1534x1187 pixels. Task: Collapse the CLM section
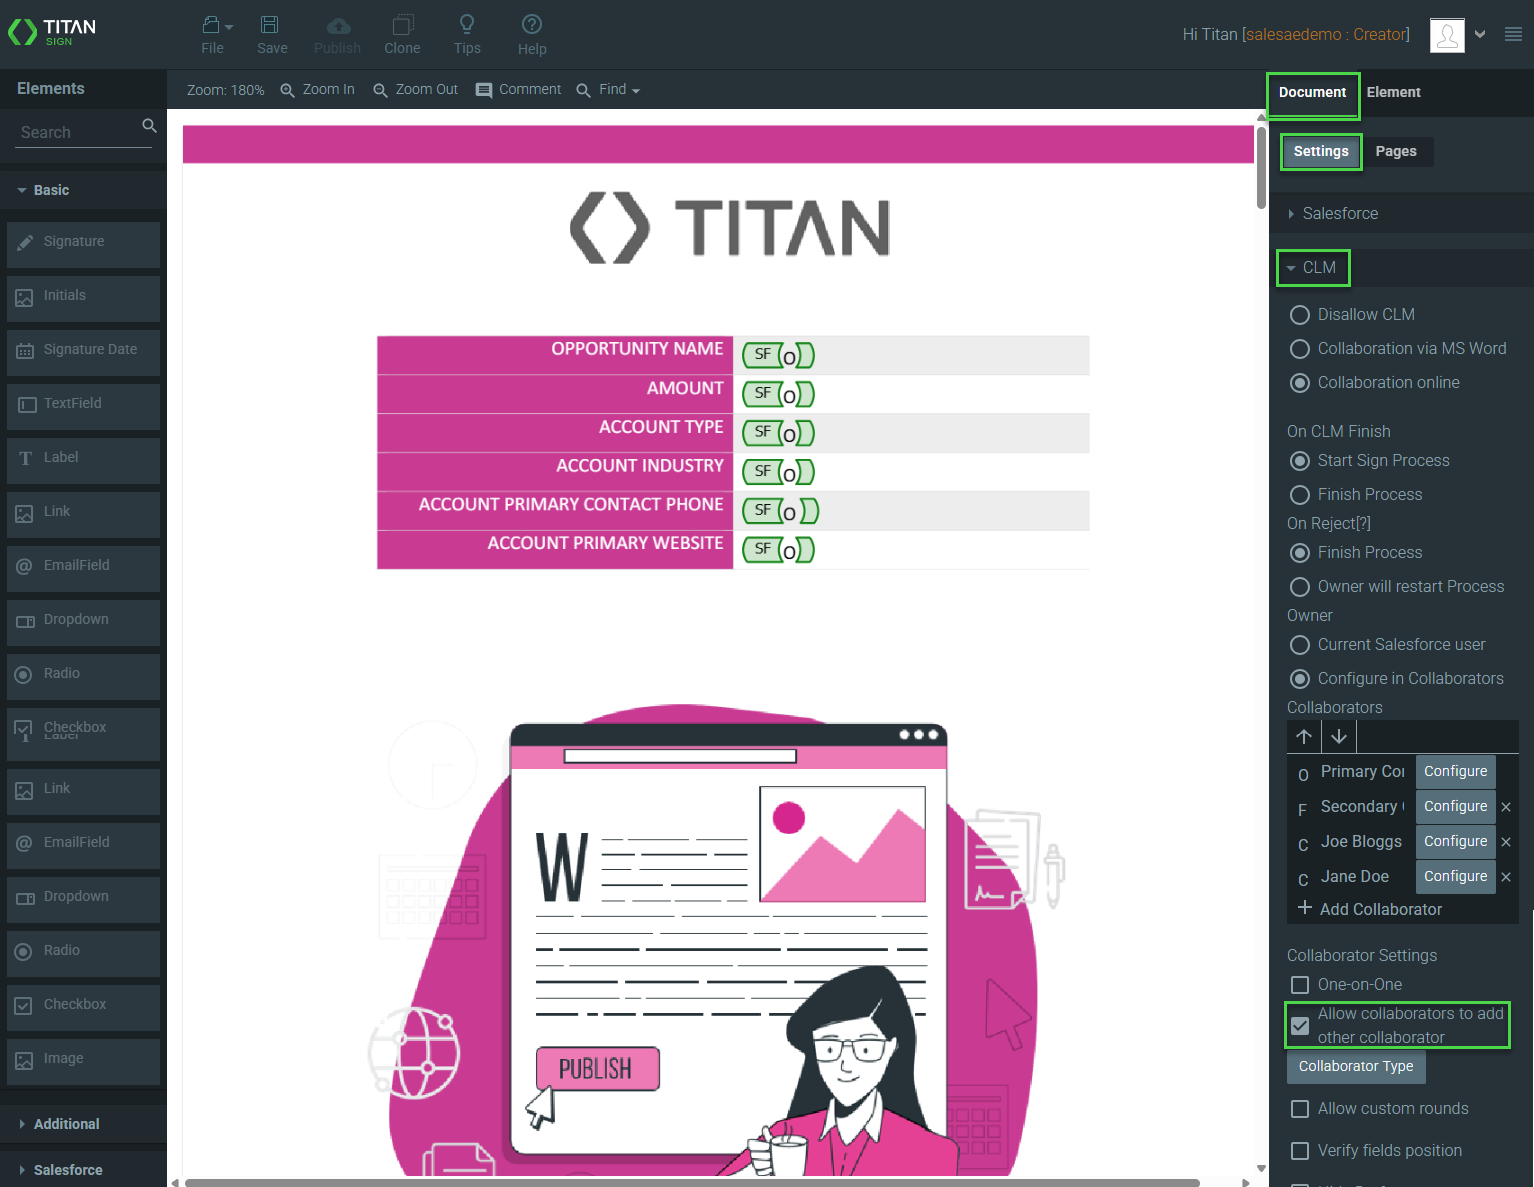coord(1313,267)
